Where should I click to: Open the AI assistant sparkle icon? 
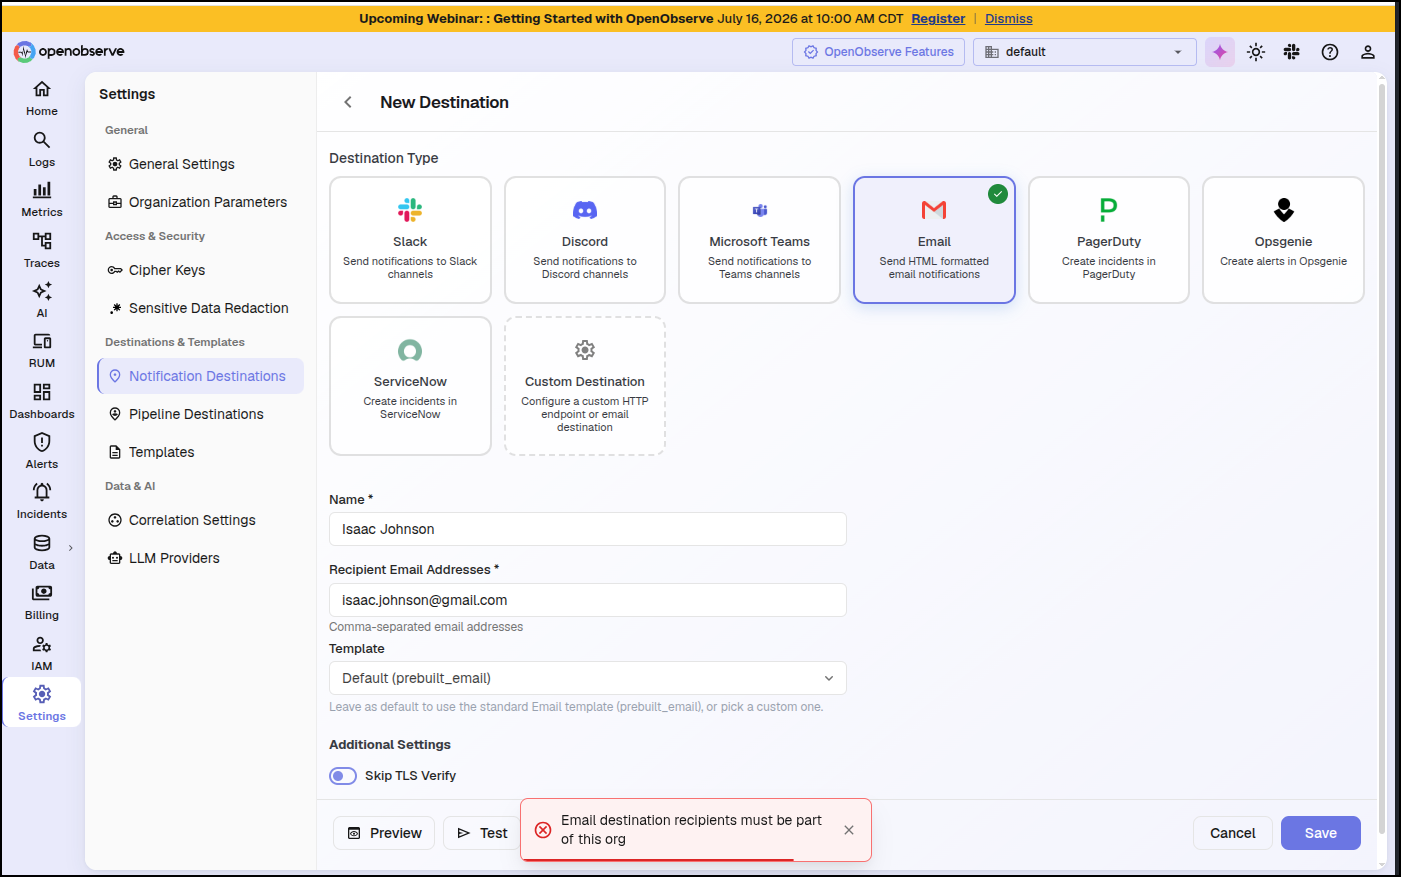point(1220,52)
